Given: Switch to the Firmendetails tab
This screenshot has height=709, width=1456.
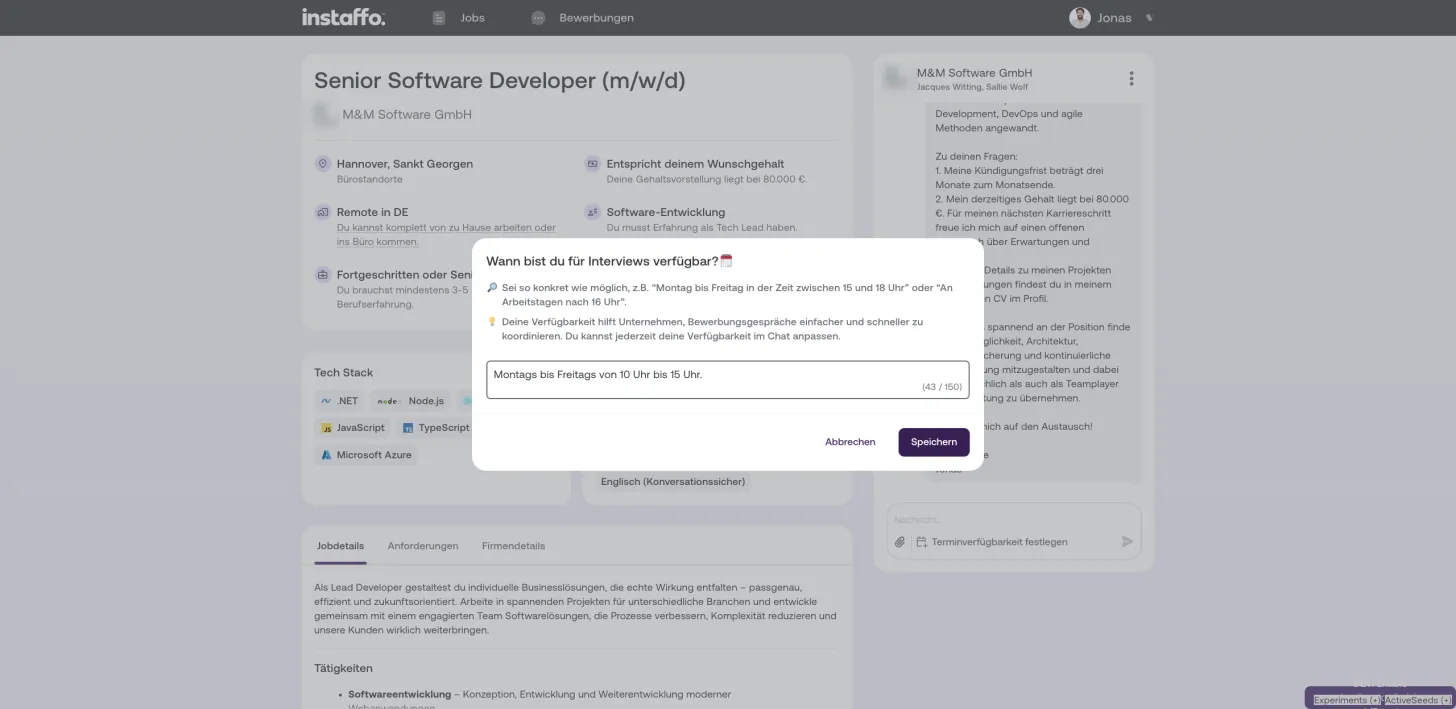Looking at the screenshot, I should point(513,546).
